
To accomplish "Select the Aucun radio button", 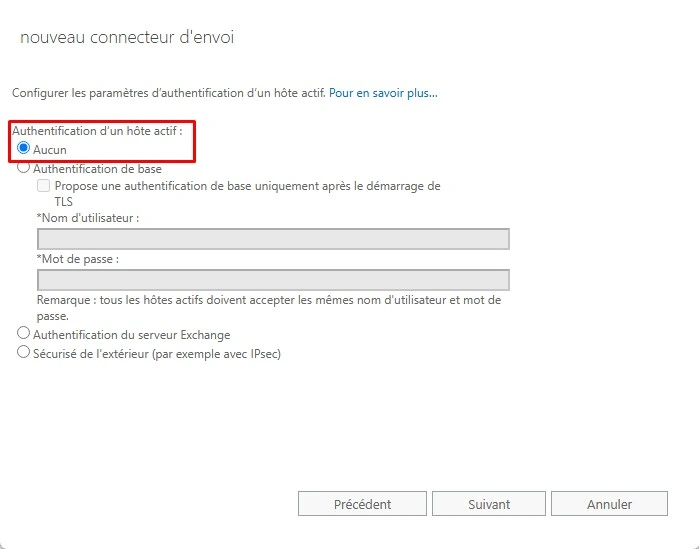I will click(x=23, y=147).
